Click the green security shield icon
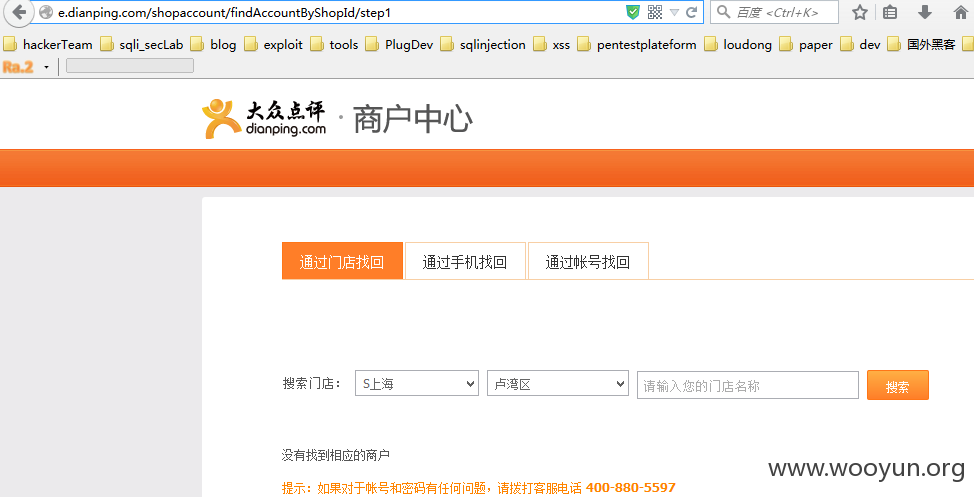Screen dimensions: 974x497 pos(632,12)
